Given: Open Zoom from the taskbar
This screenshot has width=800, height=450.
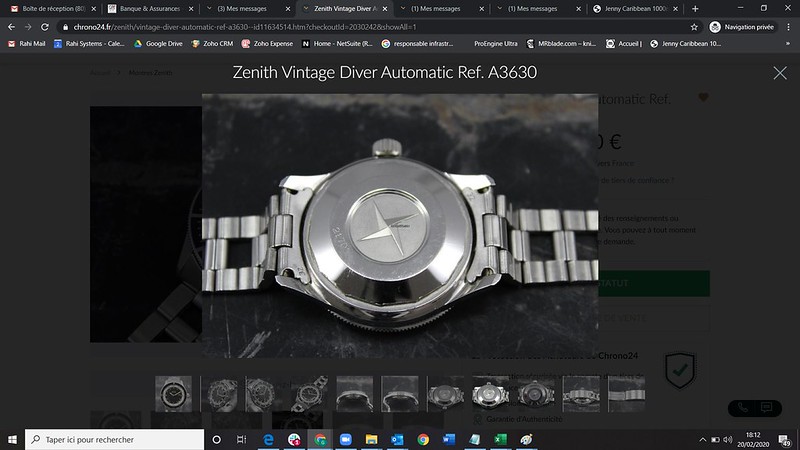Looking at the screenshot, I should tap(345, 439).
